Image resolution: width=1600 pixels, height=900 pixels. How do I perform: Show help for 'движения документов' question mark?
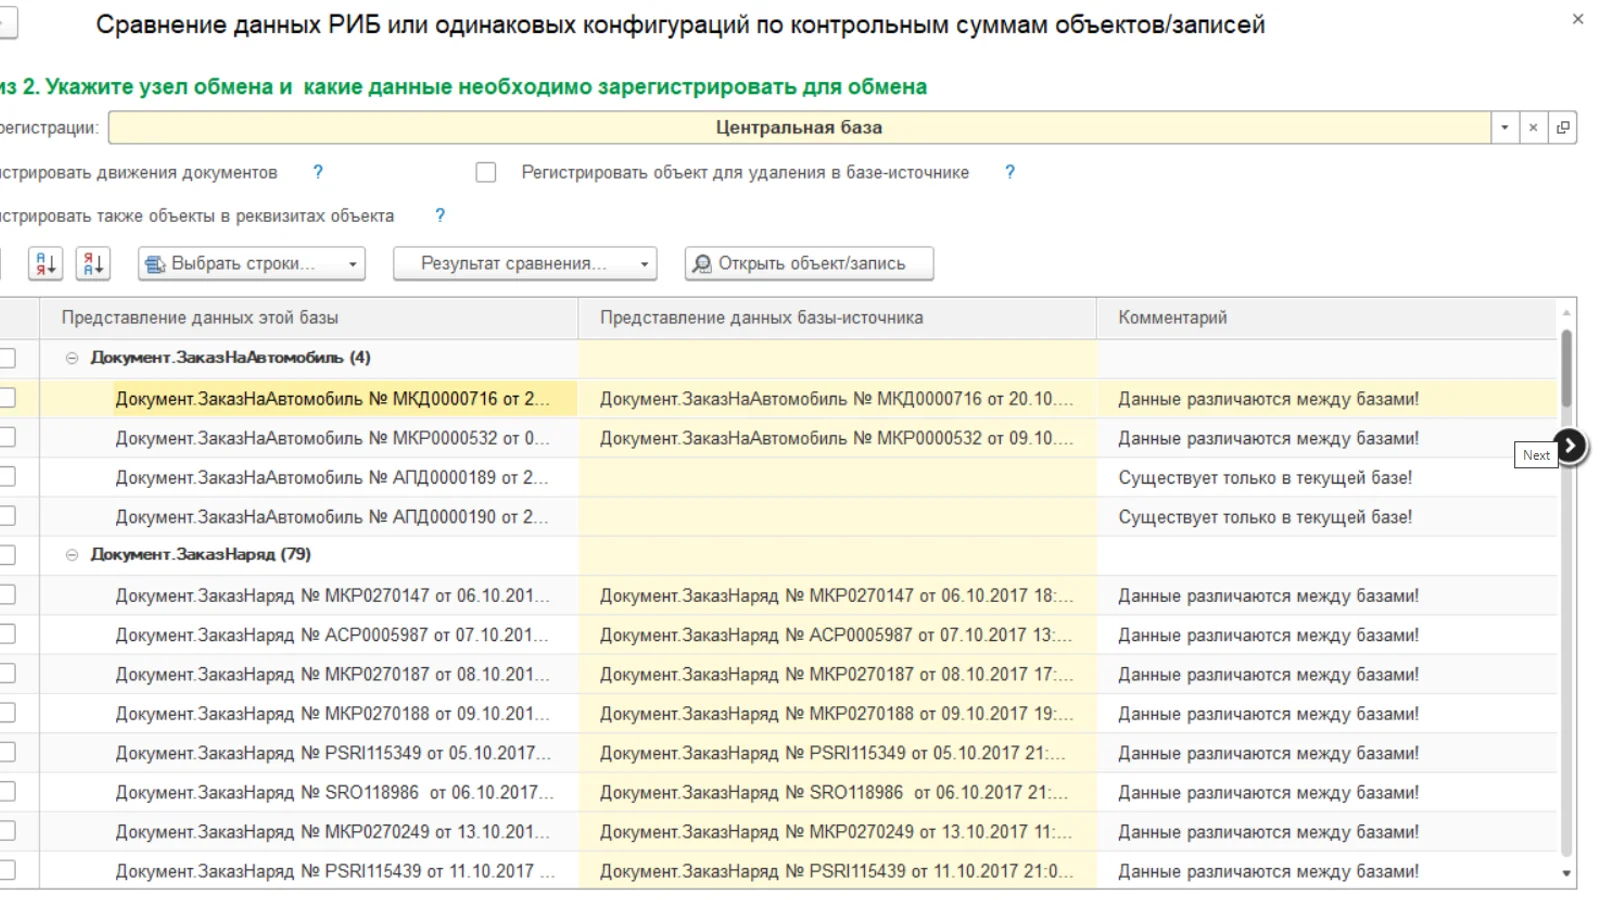pos(318,172)
